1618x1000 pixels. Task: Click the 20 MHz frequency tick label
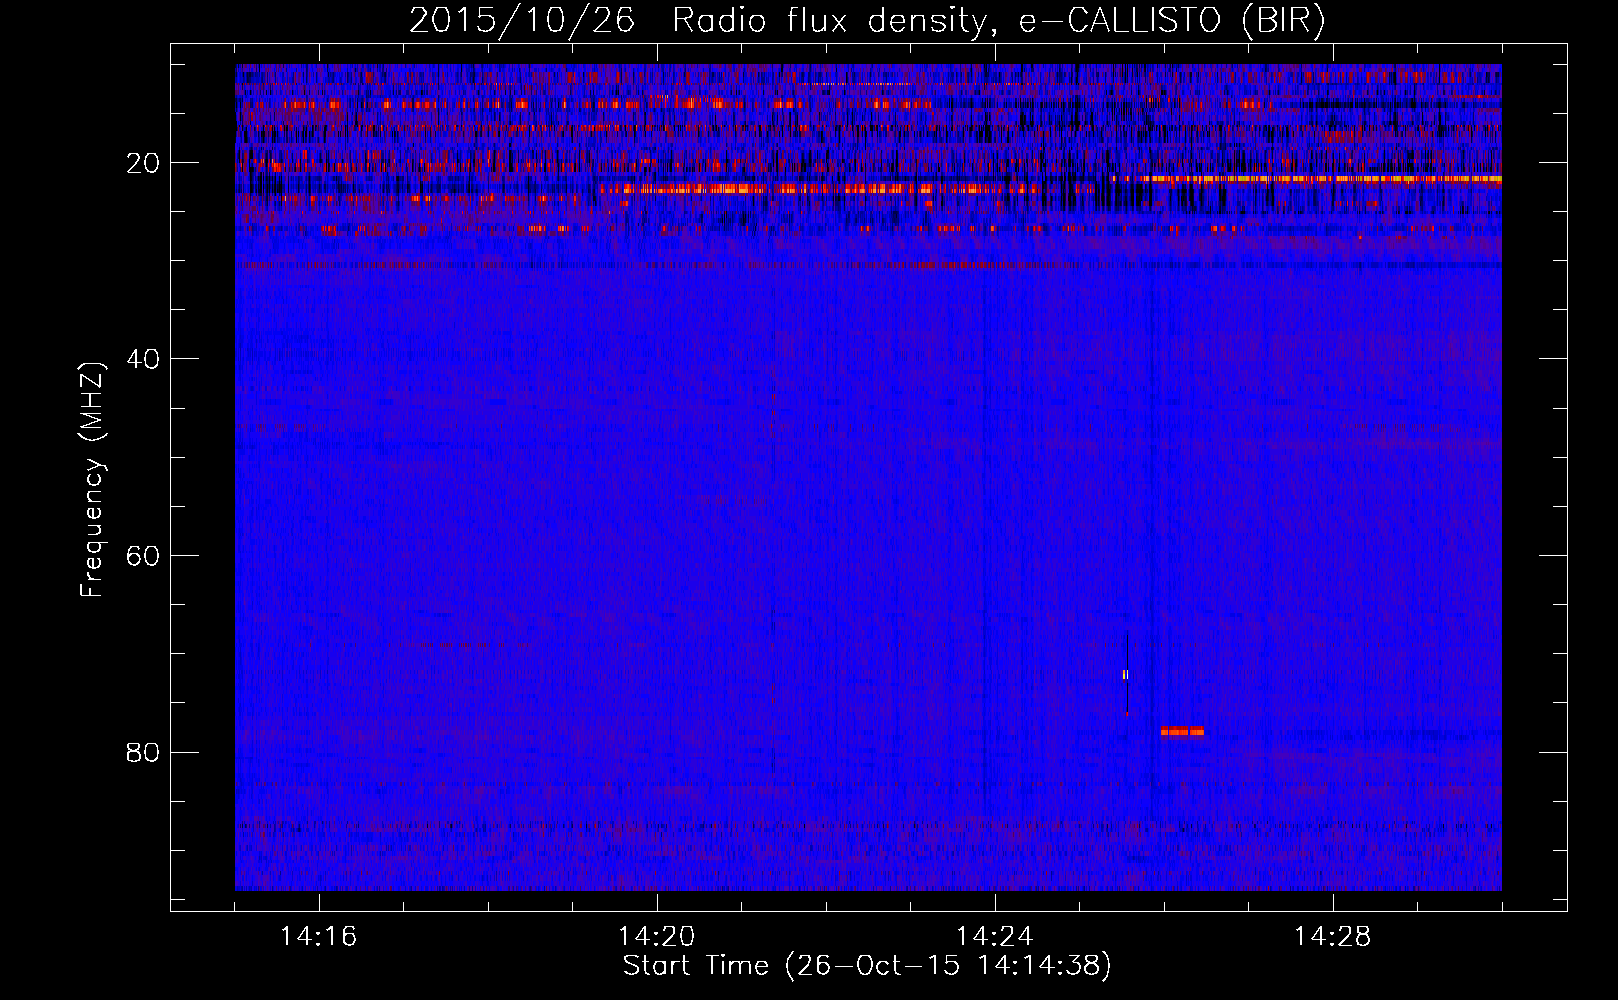coord(144,163)
